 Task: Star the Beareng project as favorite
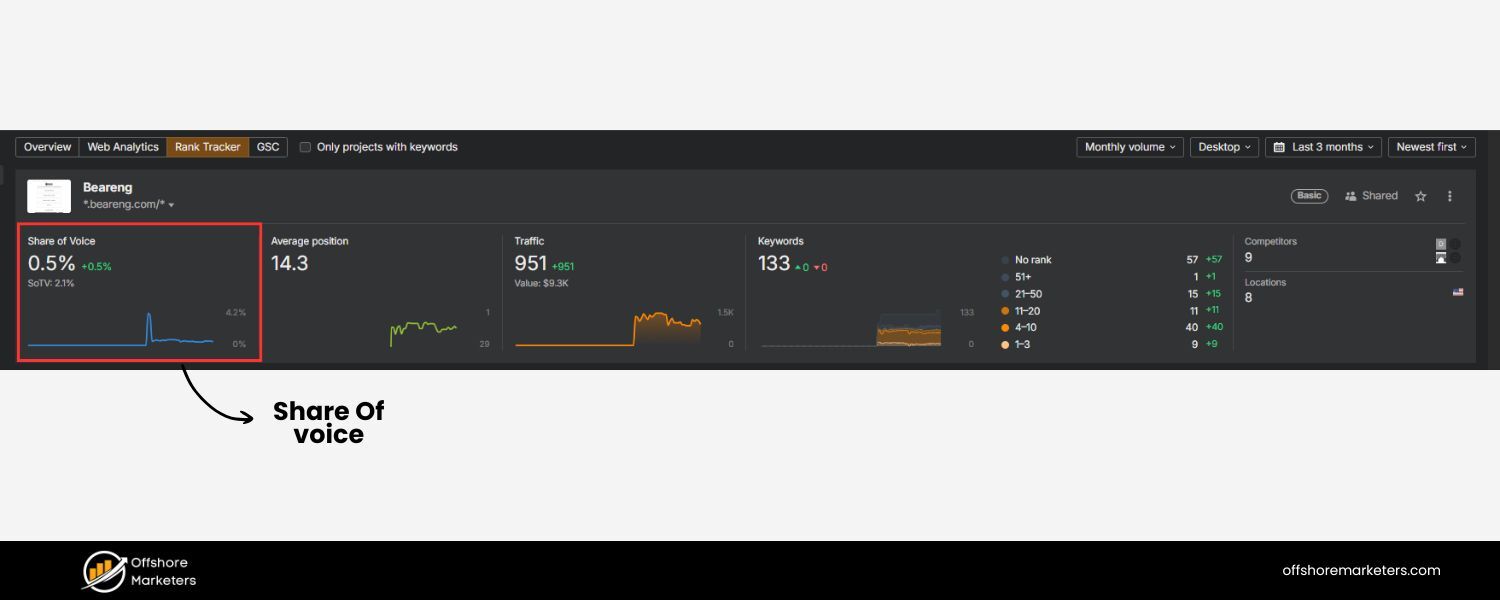click(1420, 196)
